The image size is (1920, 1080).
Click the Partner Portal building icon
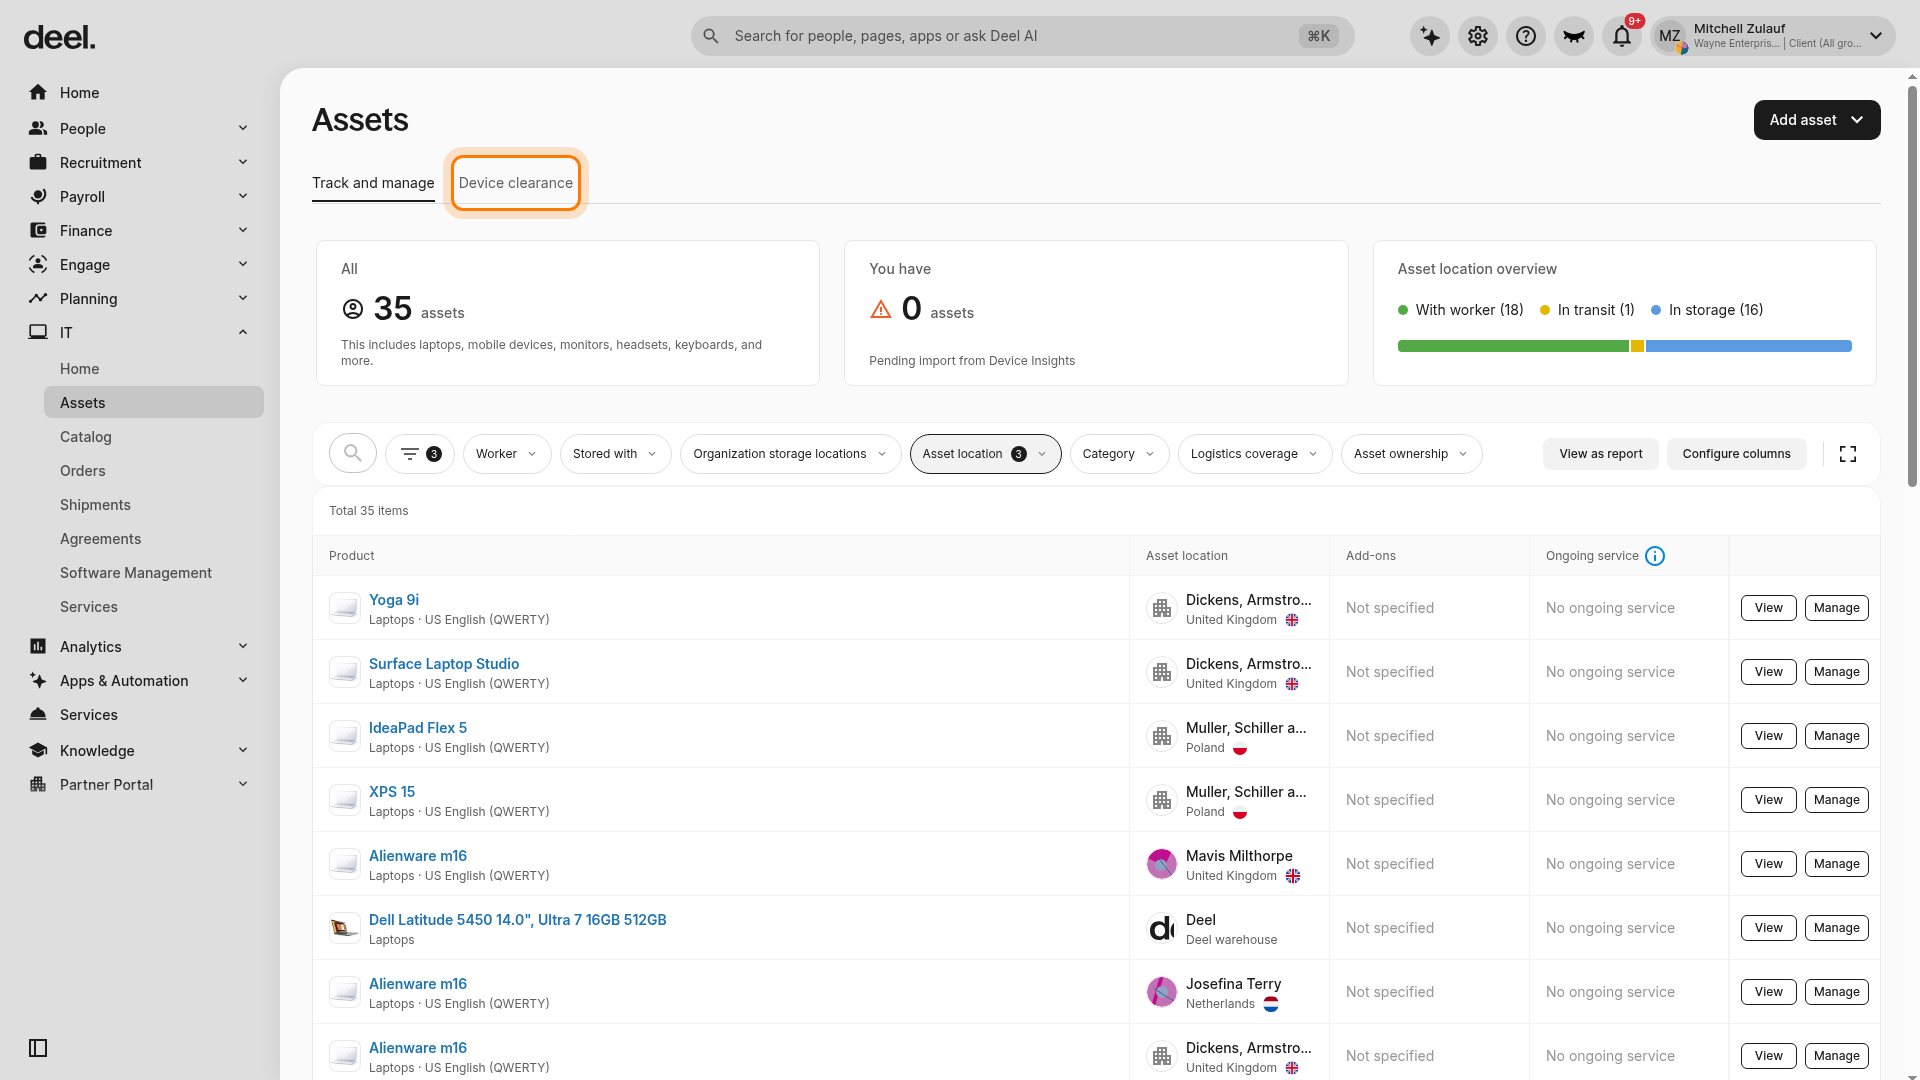38,785
